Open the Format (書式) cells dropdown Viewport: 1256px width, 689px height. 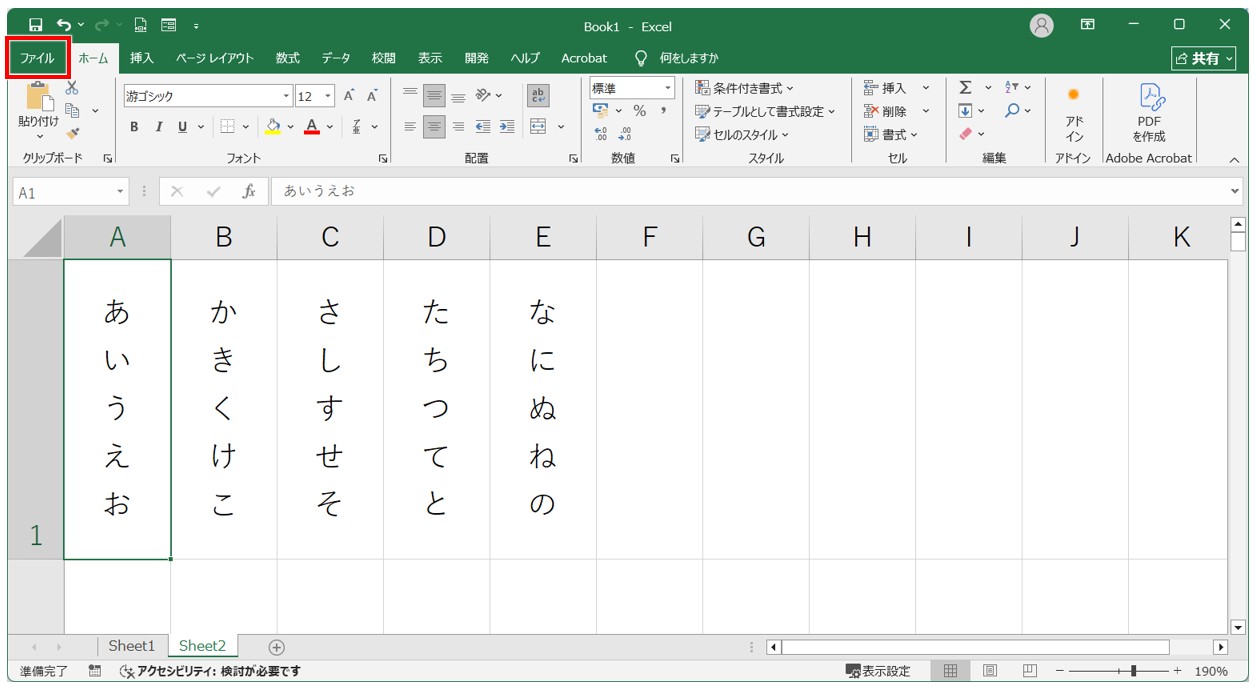pyautogui.click(x=891, y=134)
